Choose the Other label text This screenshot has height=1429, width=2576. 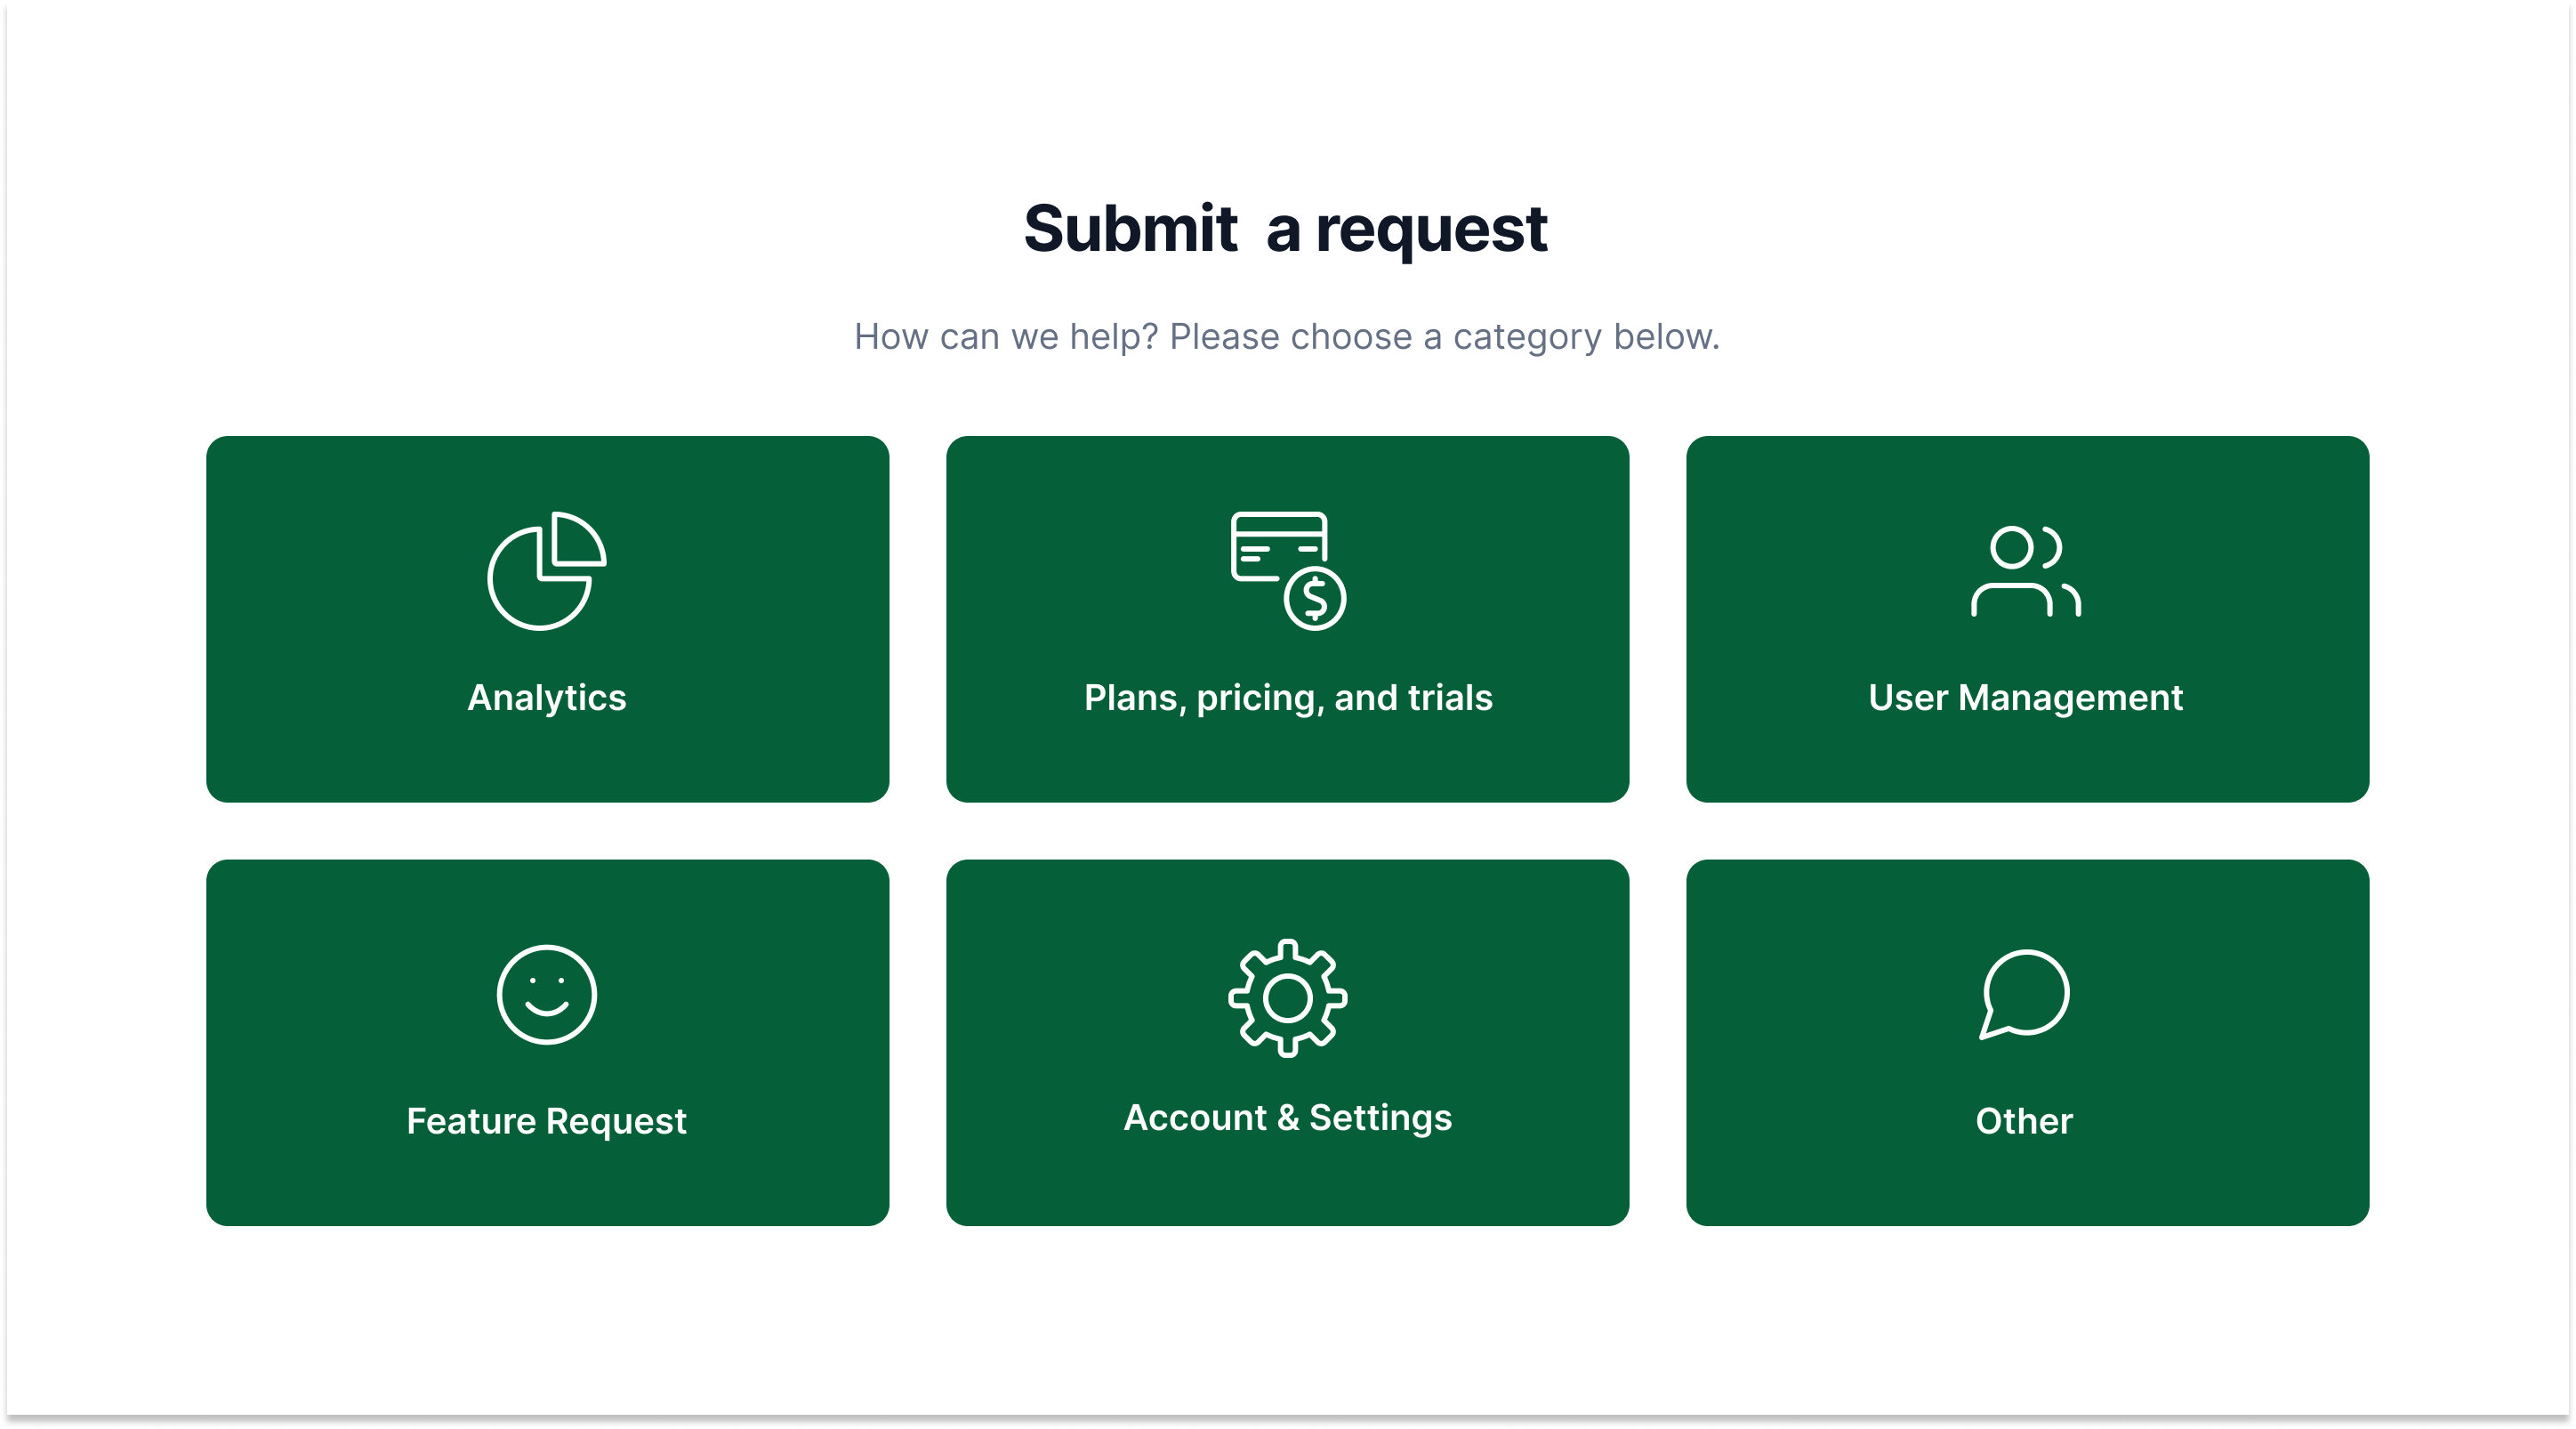click(2024, 1121)
